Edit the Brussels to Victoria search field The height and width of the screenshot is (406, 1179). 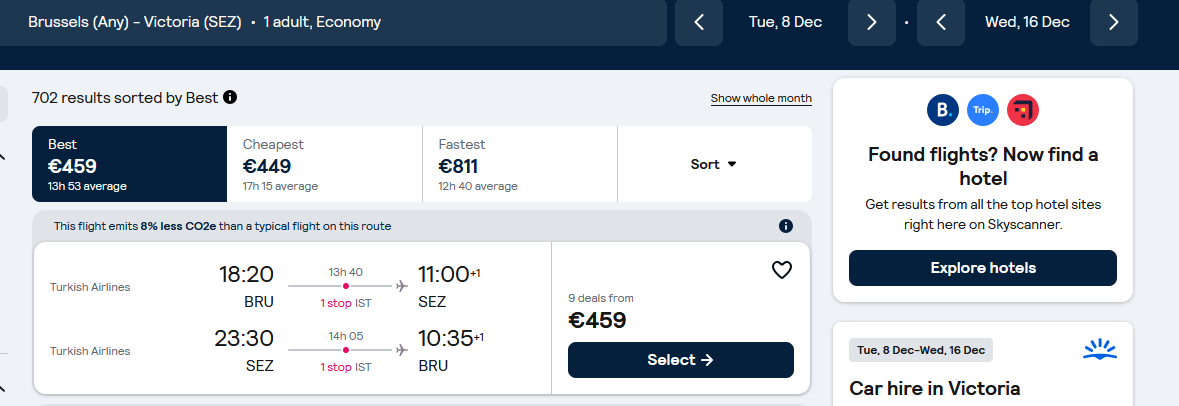pyautogui.click(x=333, y=22)
